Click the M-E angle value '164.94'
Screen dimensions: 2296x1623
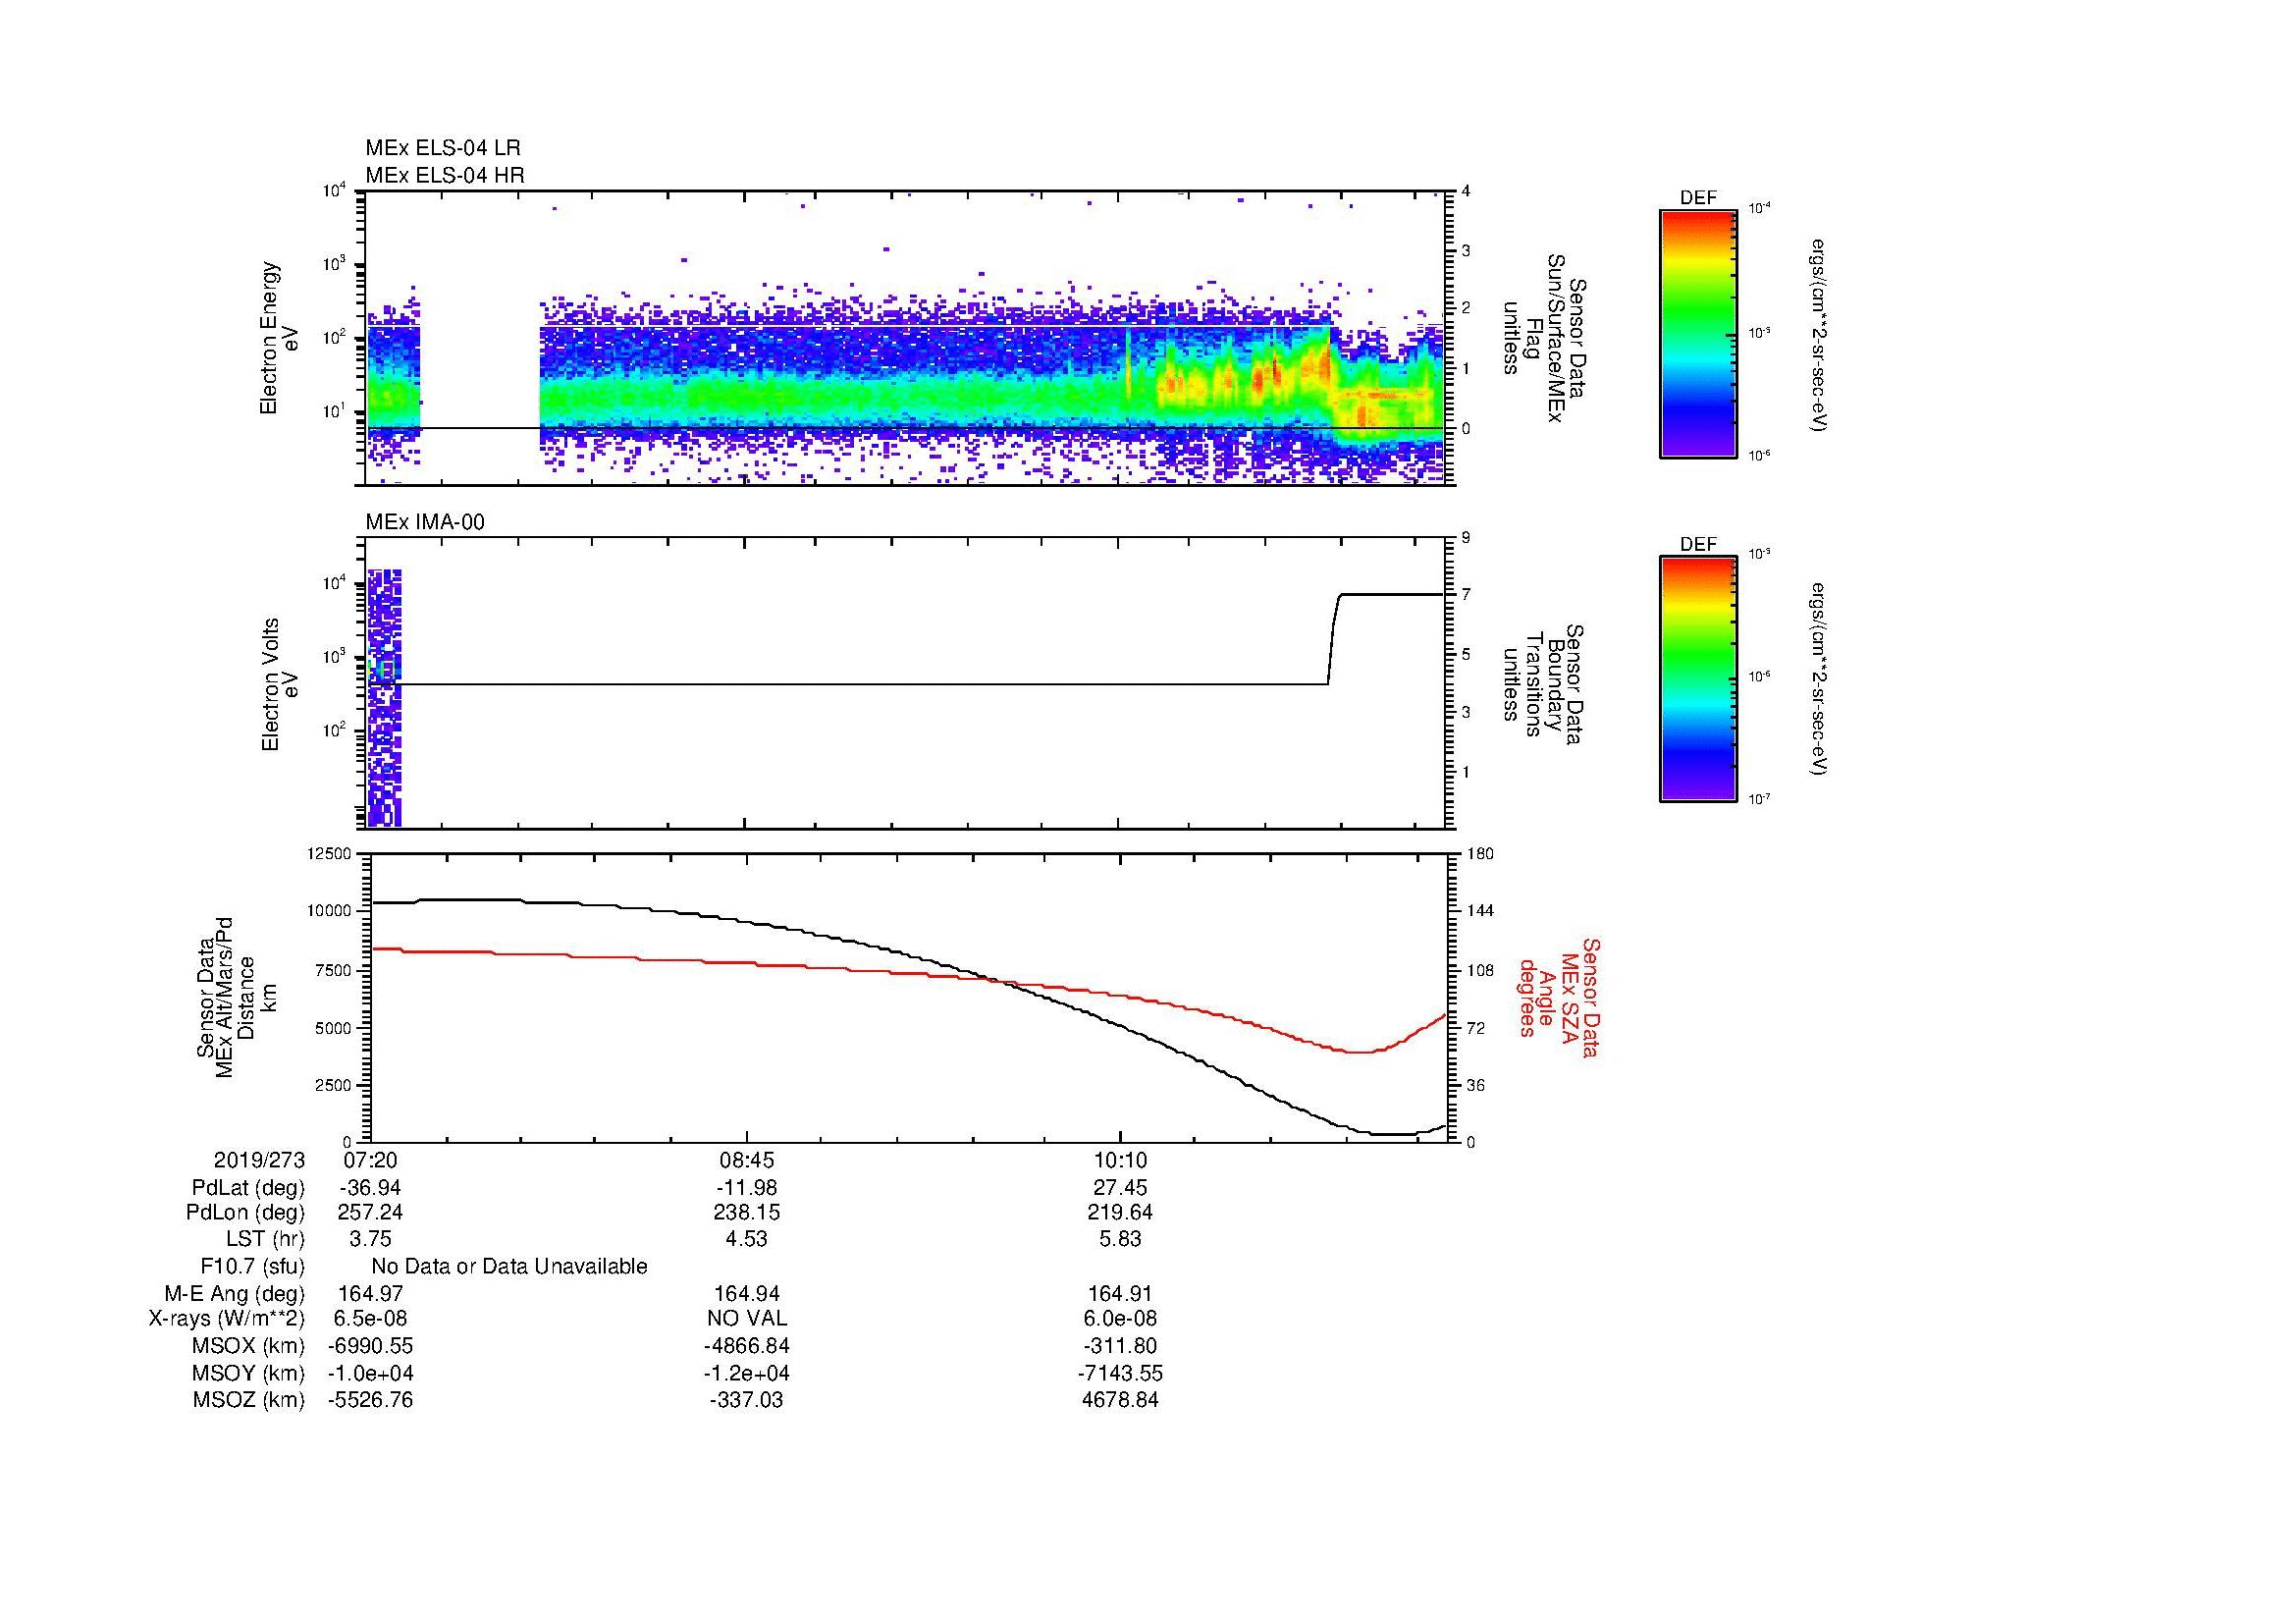pyautogui.click(x=746, y=1294)
